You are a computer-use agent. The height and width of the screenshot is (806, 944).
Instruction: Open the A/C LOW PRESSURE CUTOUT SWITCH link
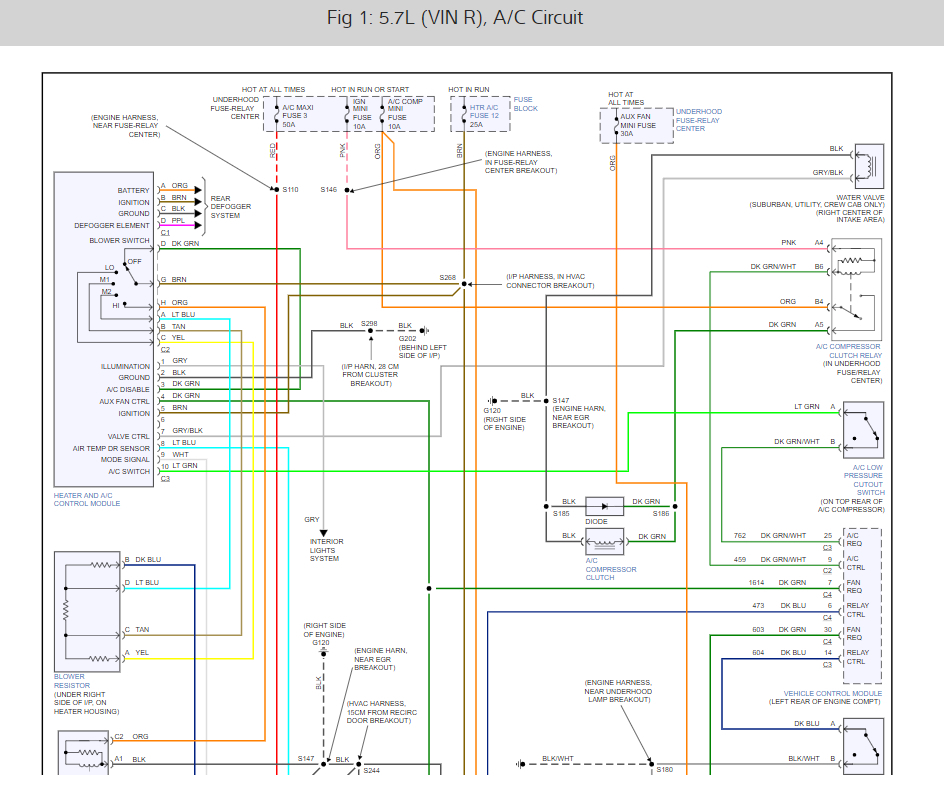pos(863,480)
